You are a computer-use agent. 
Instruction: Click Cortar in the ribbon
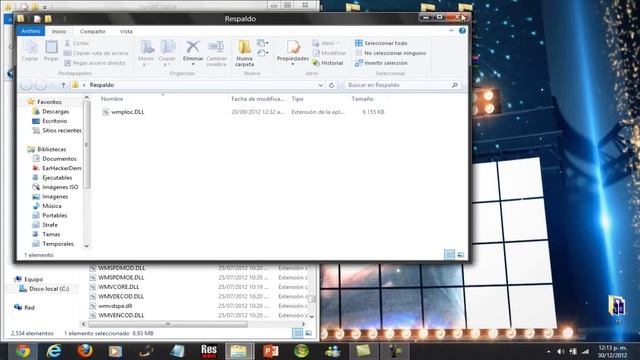point(77,43)
